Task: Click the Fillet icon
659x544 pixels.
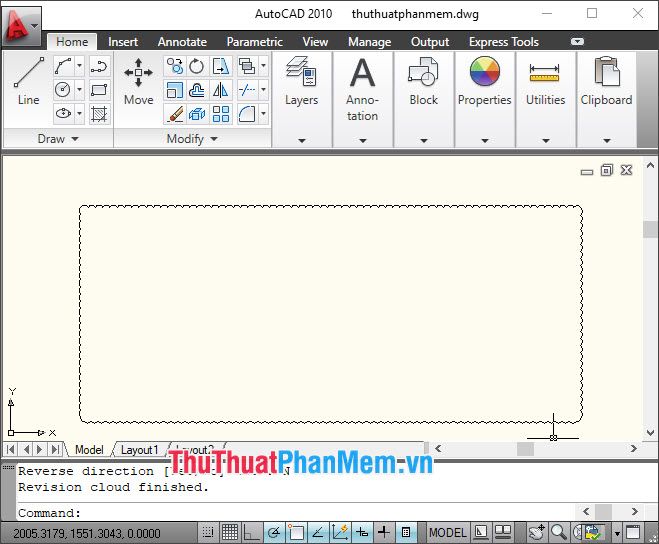Action: pyautogui.click(x=247, y=114)
